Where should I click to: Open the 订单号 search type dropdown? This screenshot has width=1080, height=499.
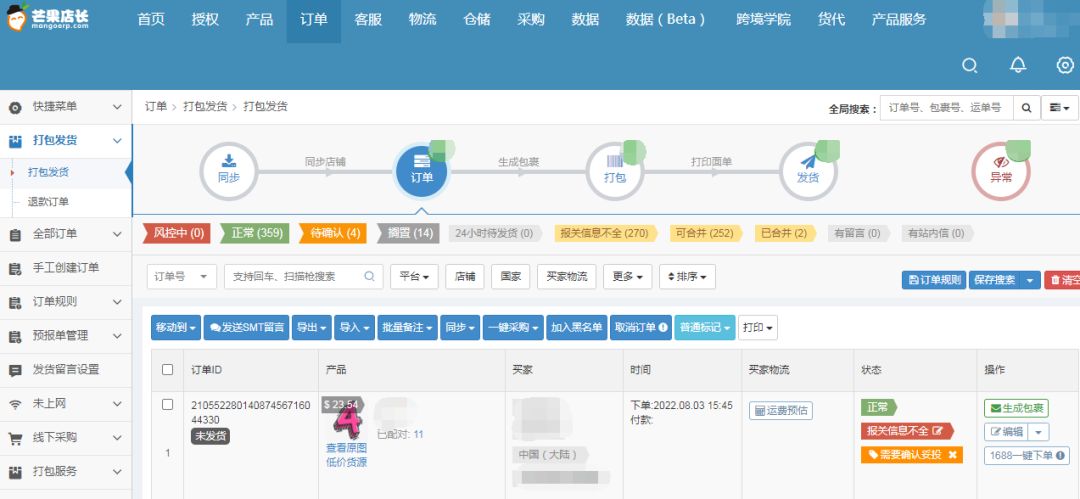[181, 277]
